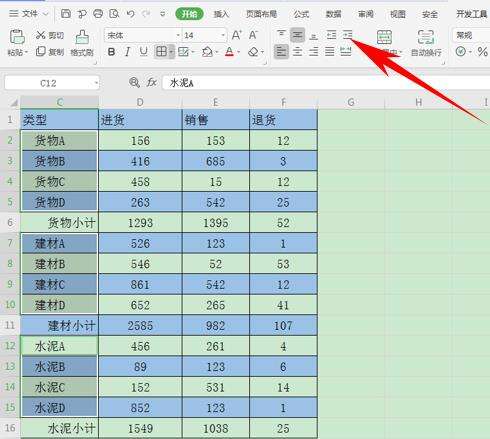The image size is (490, 439).
Task: Open the font size dropdown showing 14
Action: point(223,35)
